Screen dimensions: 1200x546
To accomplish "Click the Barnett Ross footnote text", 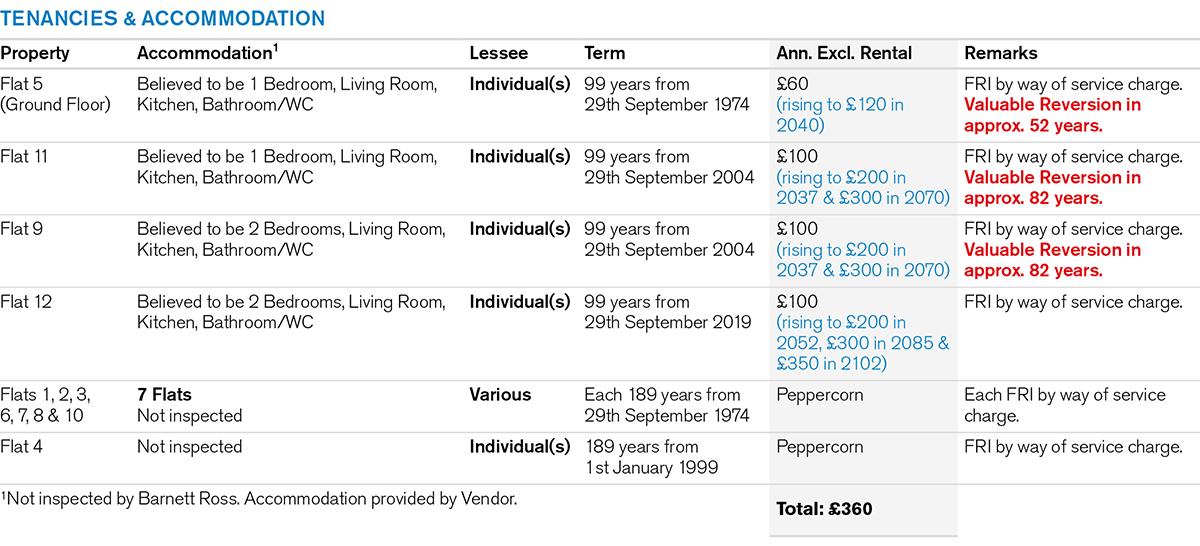I will [x=259, y=498].
